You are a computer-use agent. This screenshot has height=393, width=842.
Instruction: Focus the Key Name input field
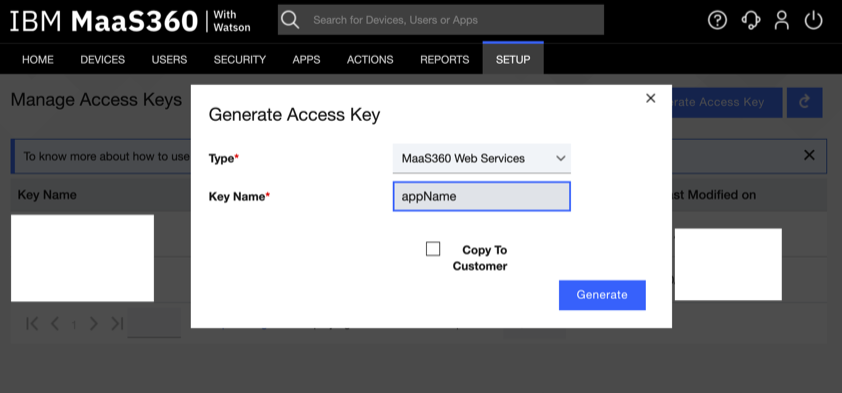click(482, 196)
